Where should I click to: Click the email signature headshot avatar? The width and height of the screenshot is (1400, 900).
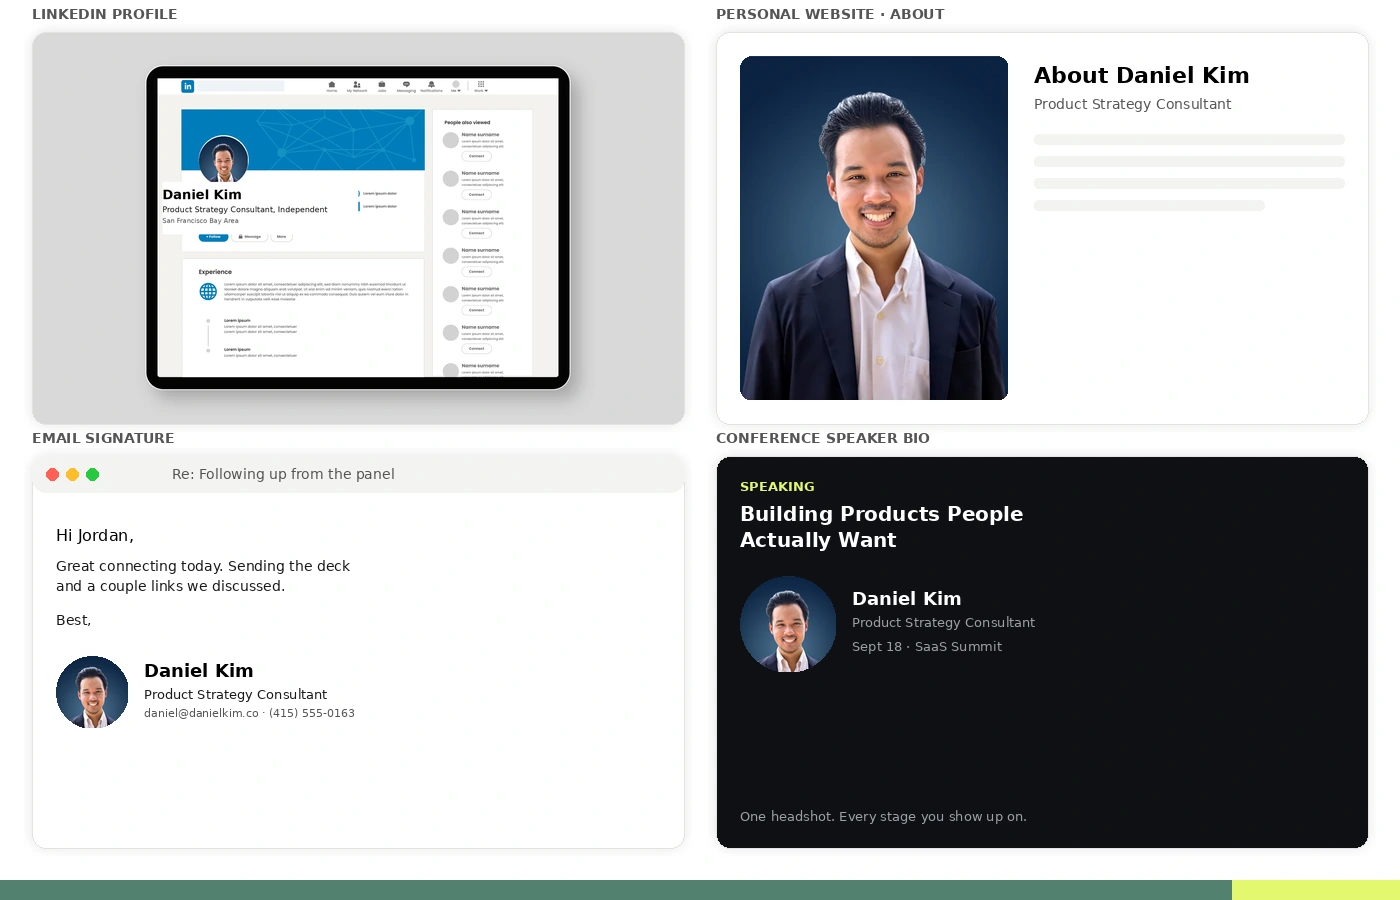[92, 692]
